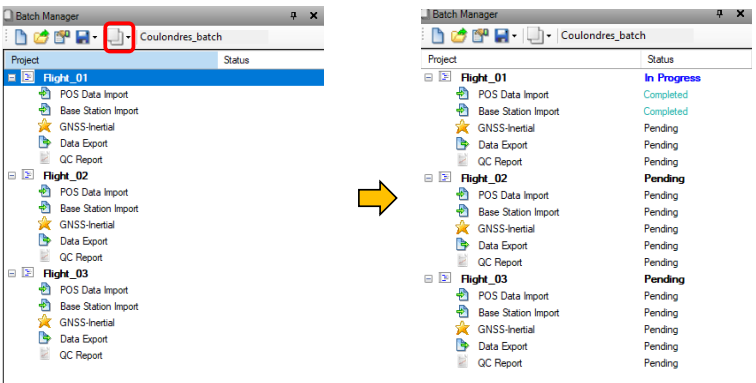756x383 pixels.
Task: Pin the left Batch Manager panel
Action: pyautogui.click(x=293, y=16)
